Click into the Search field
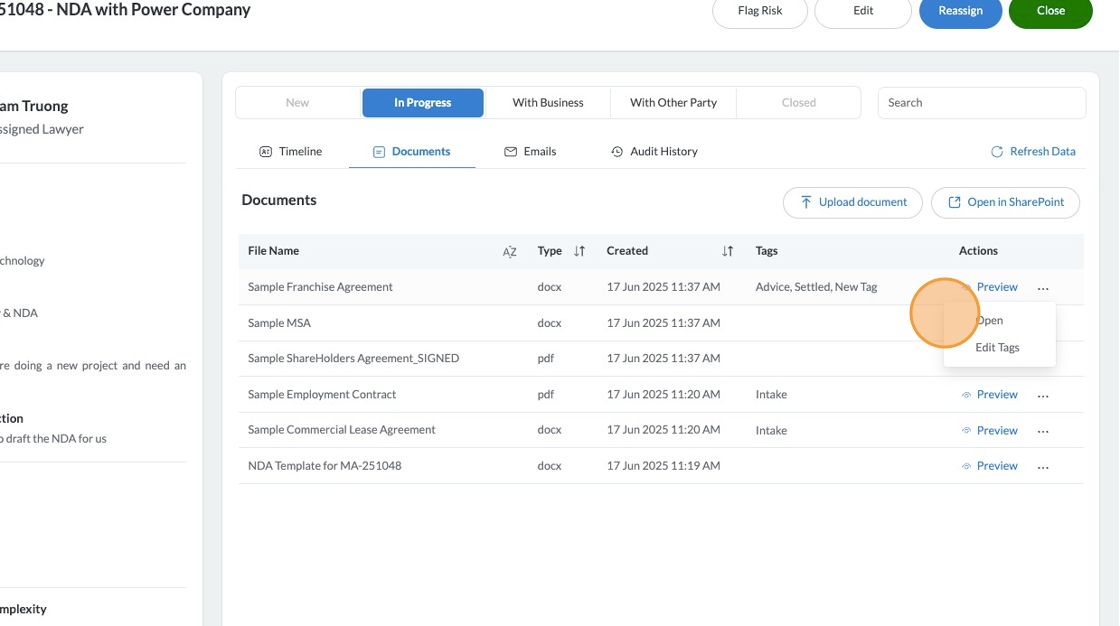 point(981,103)
